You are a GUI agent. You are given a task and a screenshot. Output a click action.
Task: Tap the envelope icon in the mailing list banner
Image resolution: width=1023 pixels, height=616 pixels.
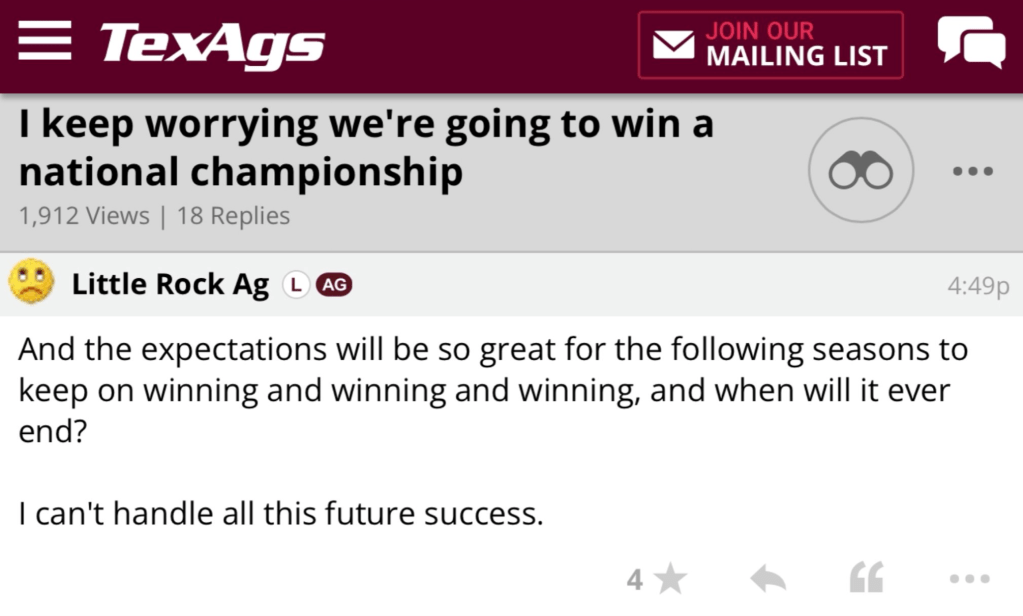(x=673, y=45)
